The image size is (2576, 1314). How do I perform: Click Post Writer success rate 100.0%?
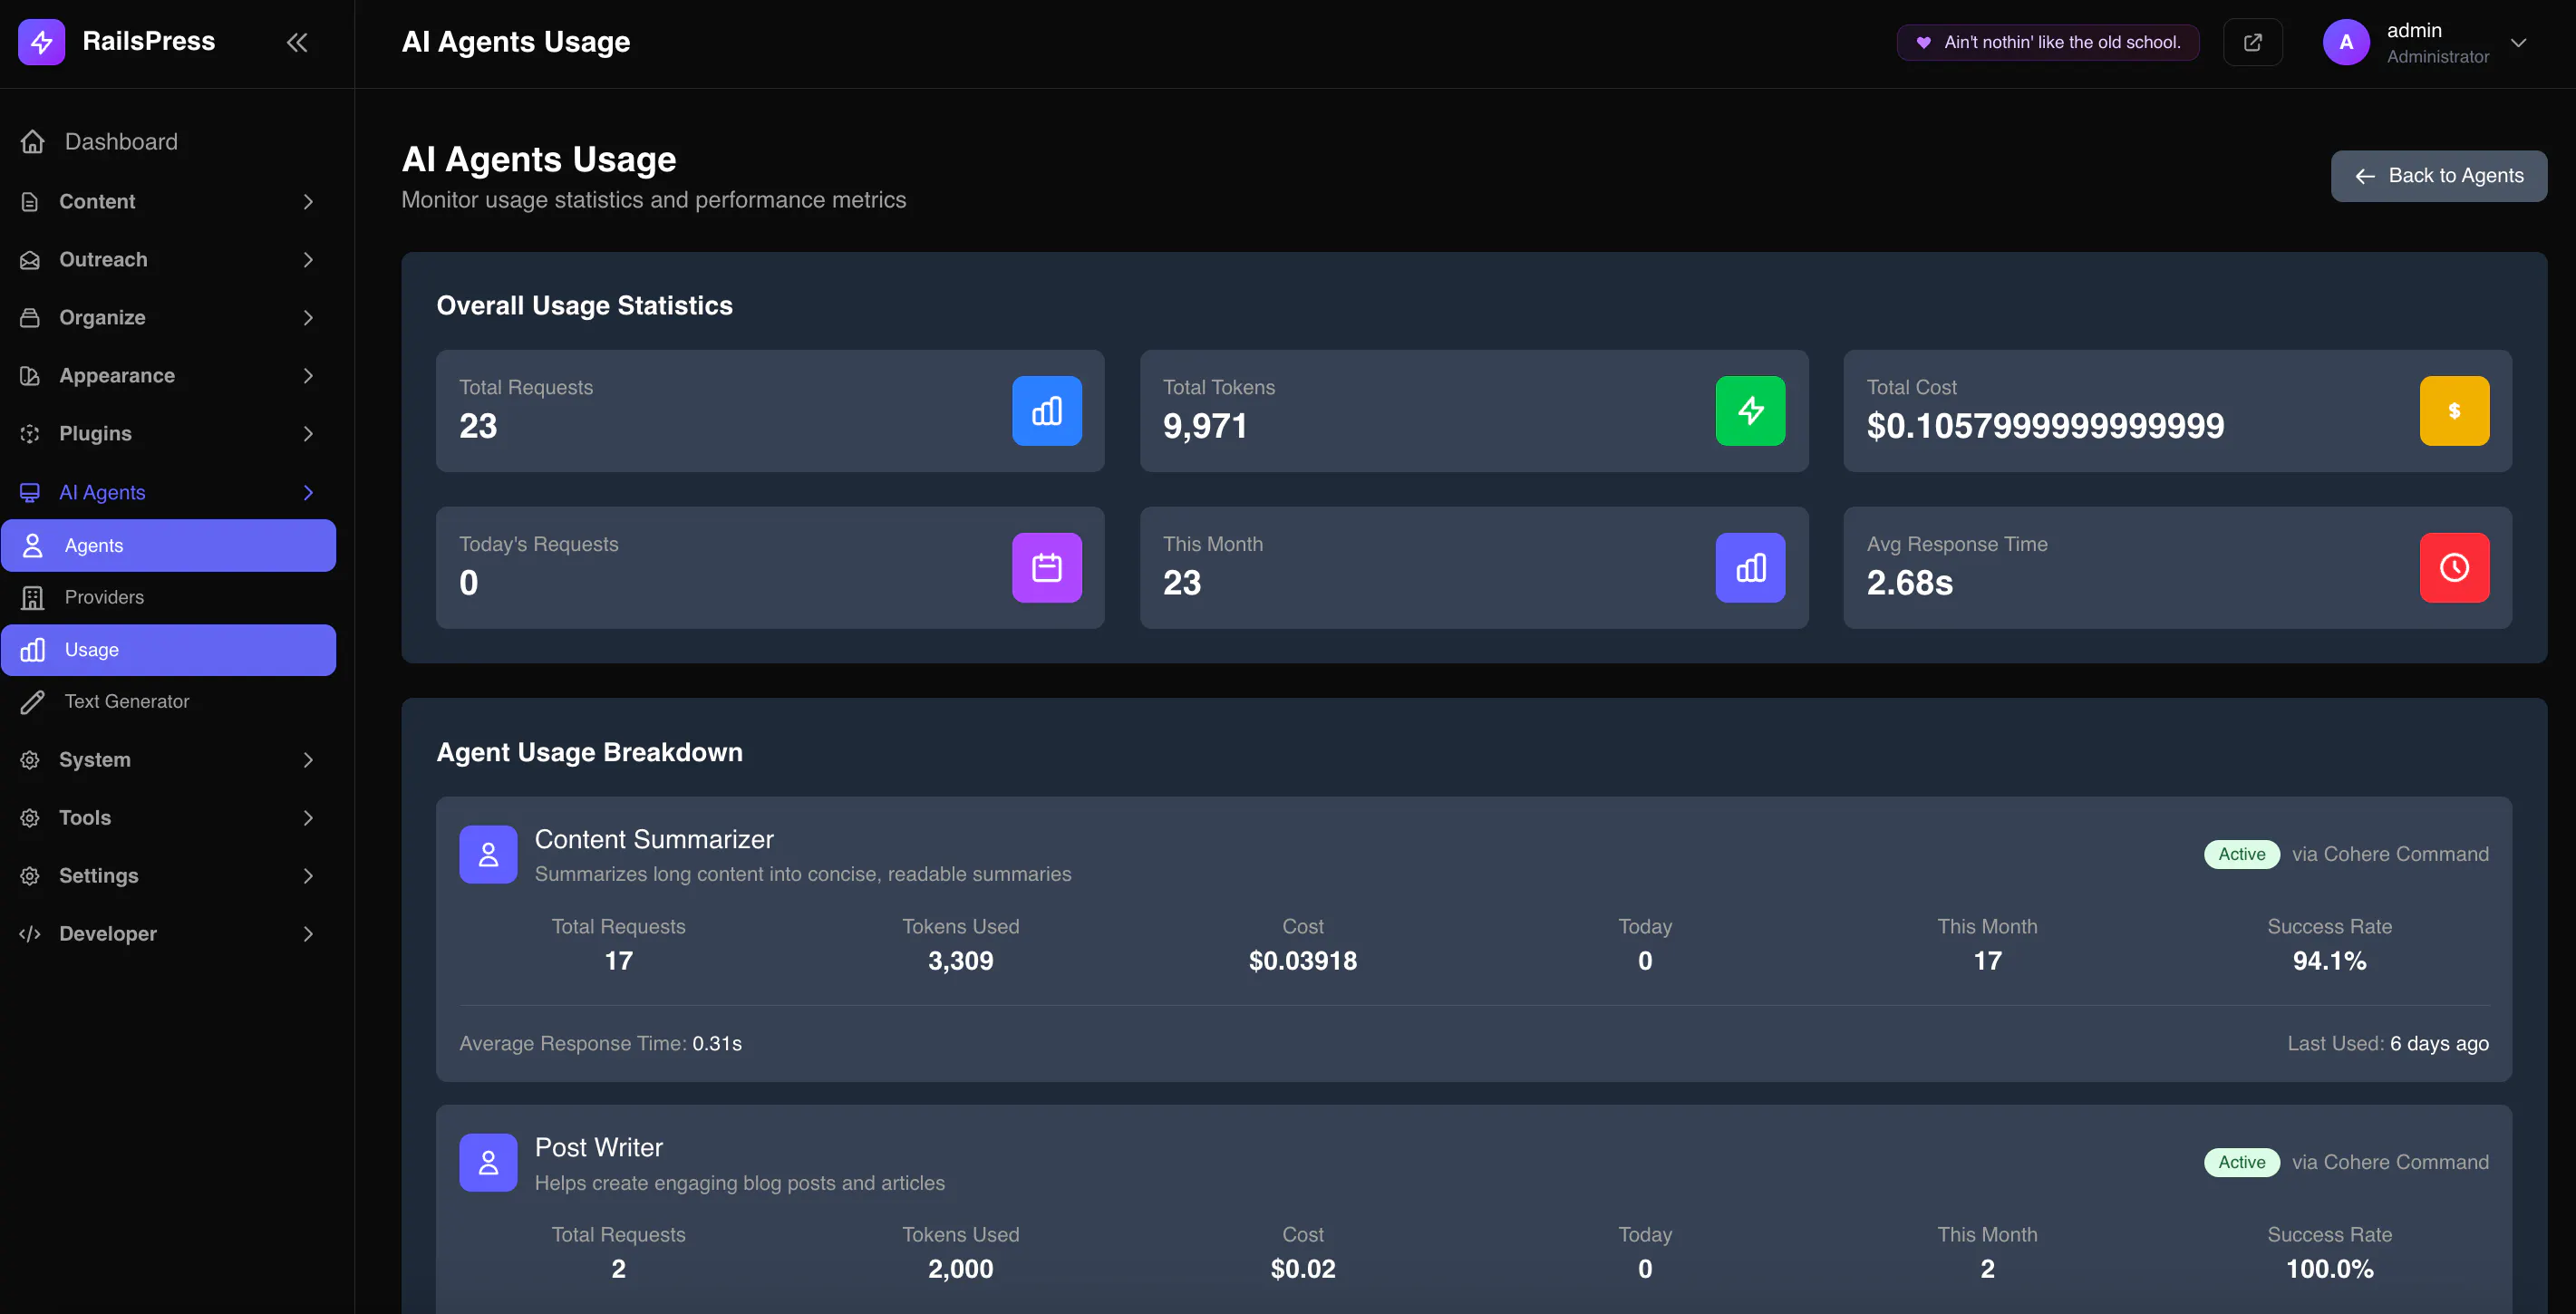[2329, 1270]
